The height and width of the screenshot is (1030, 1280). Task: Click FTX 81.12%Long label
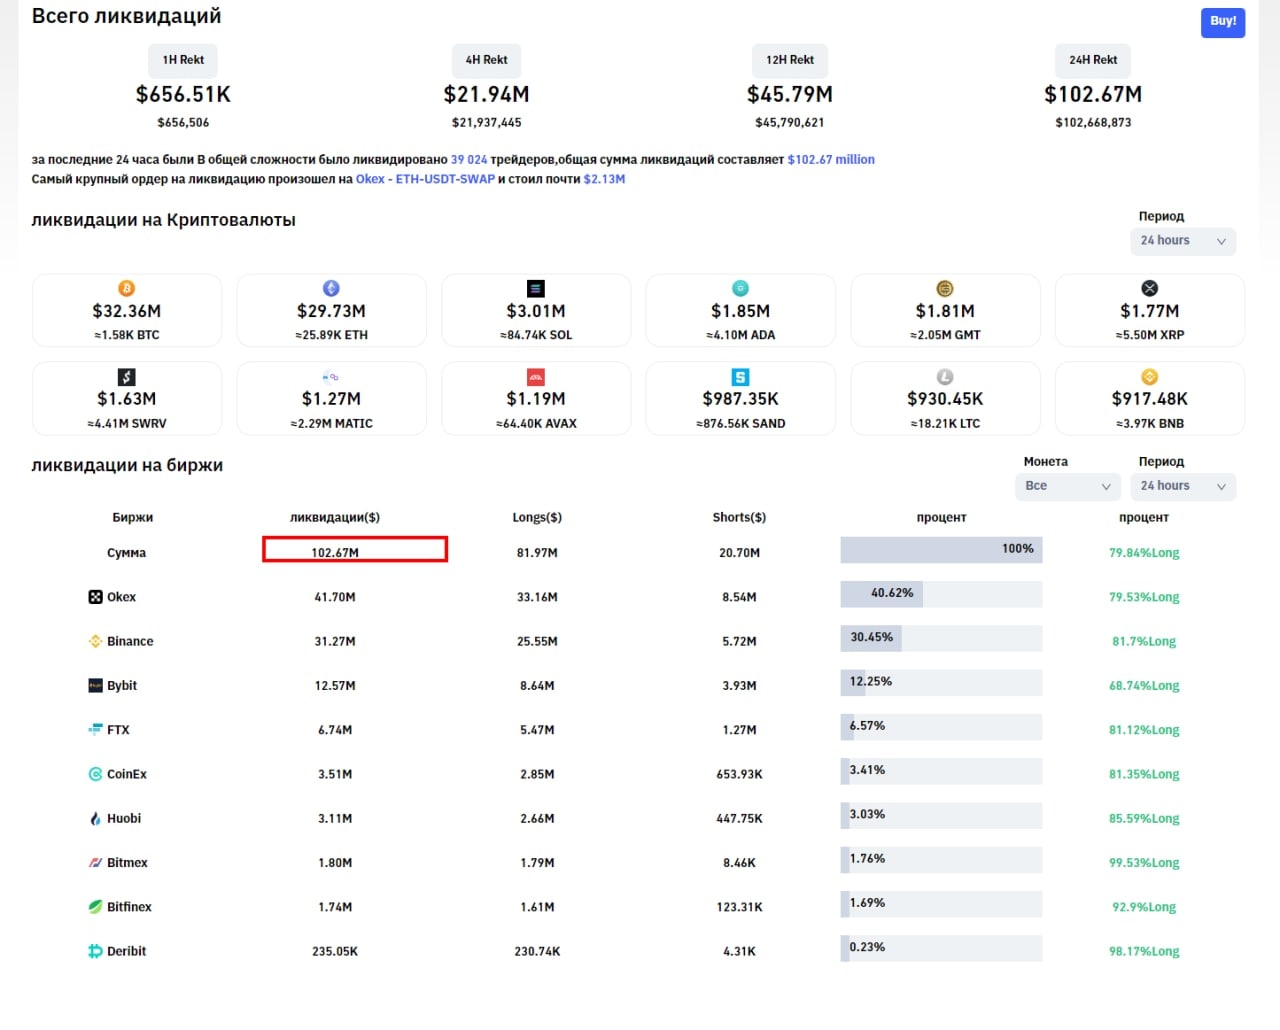1144,730
